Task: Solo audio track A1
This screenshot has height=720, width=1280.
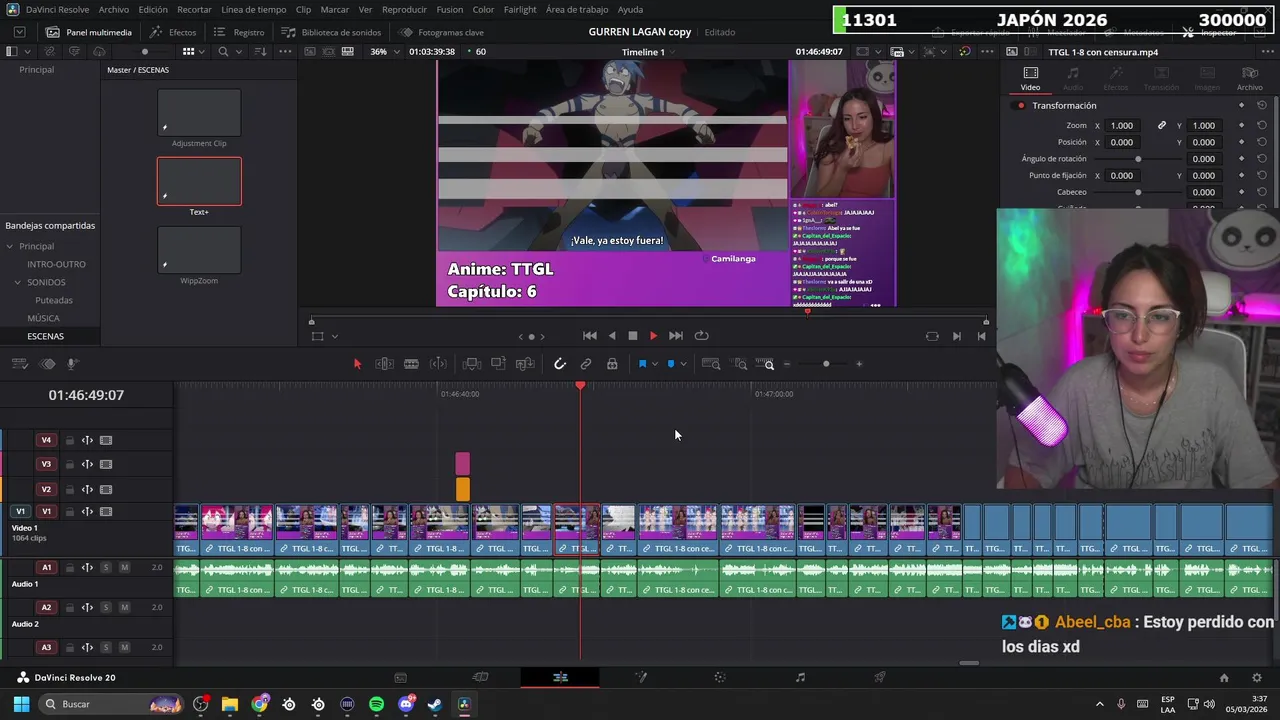Action: click(105, 567)
